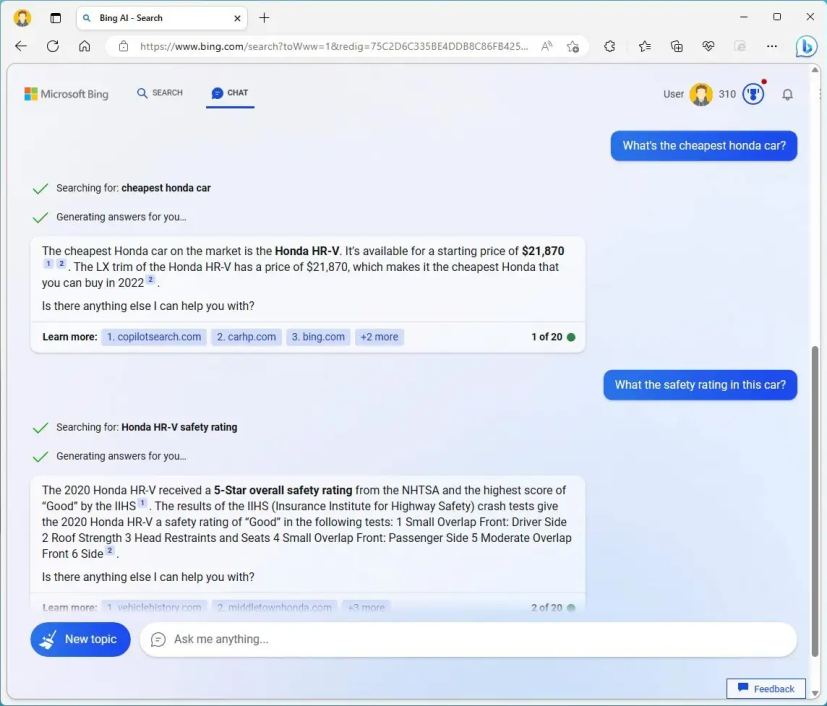Image resolution: width=827 pixels, height=706 pixels.
Task: Open the carhp.com source link
Action: [x=246, y=337]
